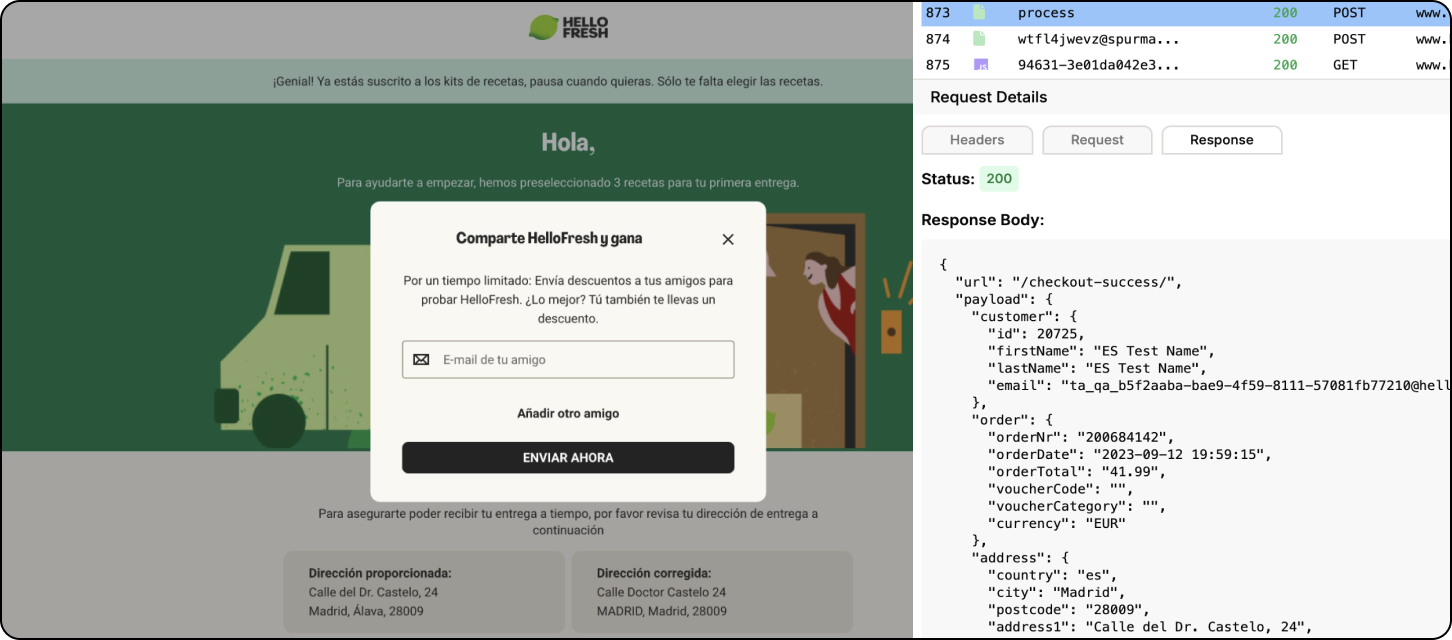
Task: Click the envelope icon in email field
Action: (x=421, y=360)
